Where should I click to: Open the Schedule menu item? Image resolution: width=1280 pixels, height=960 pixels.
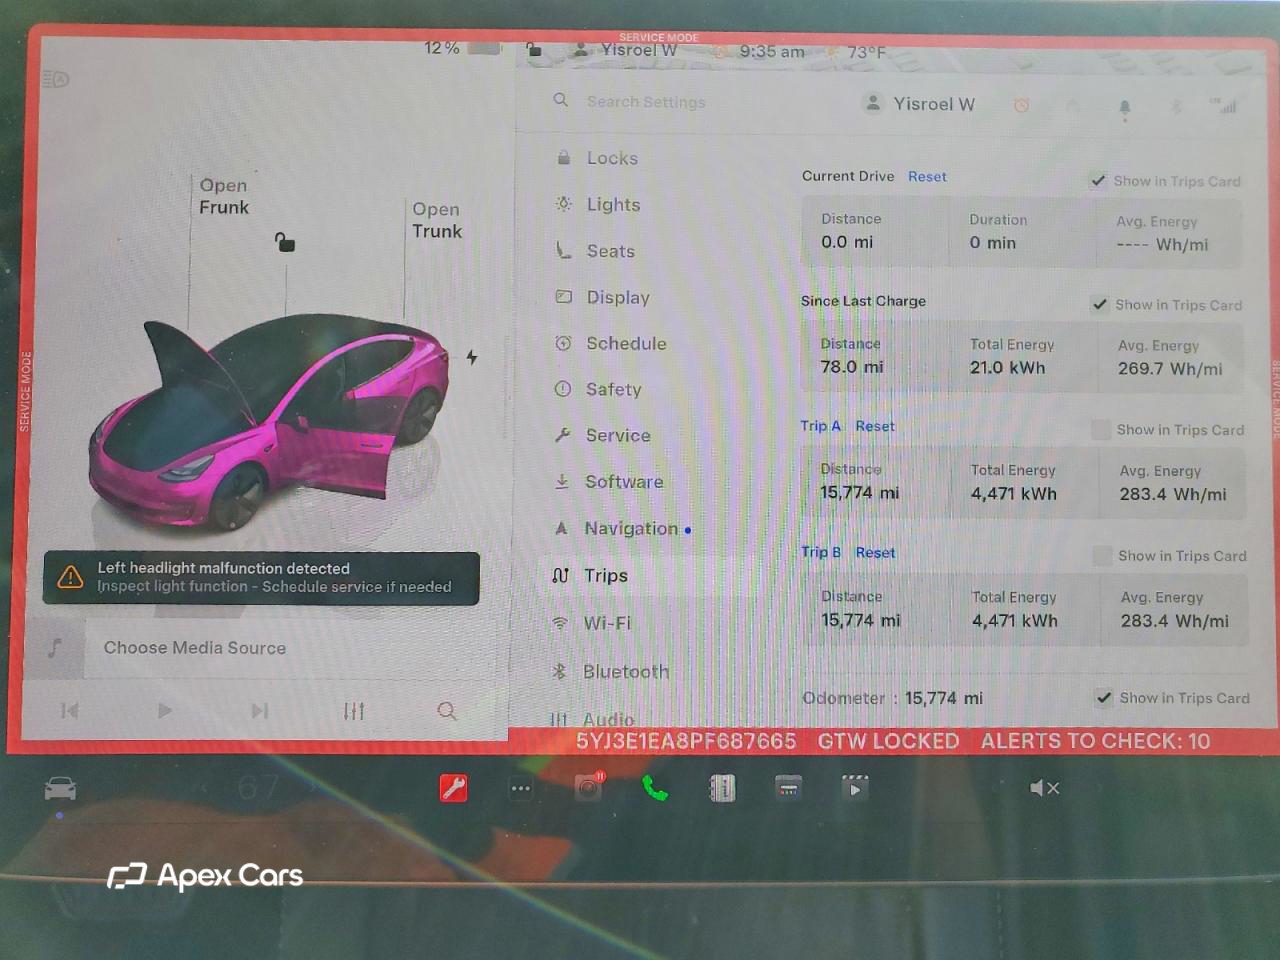click(x=626, y=343)
